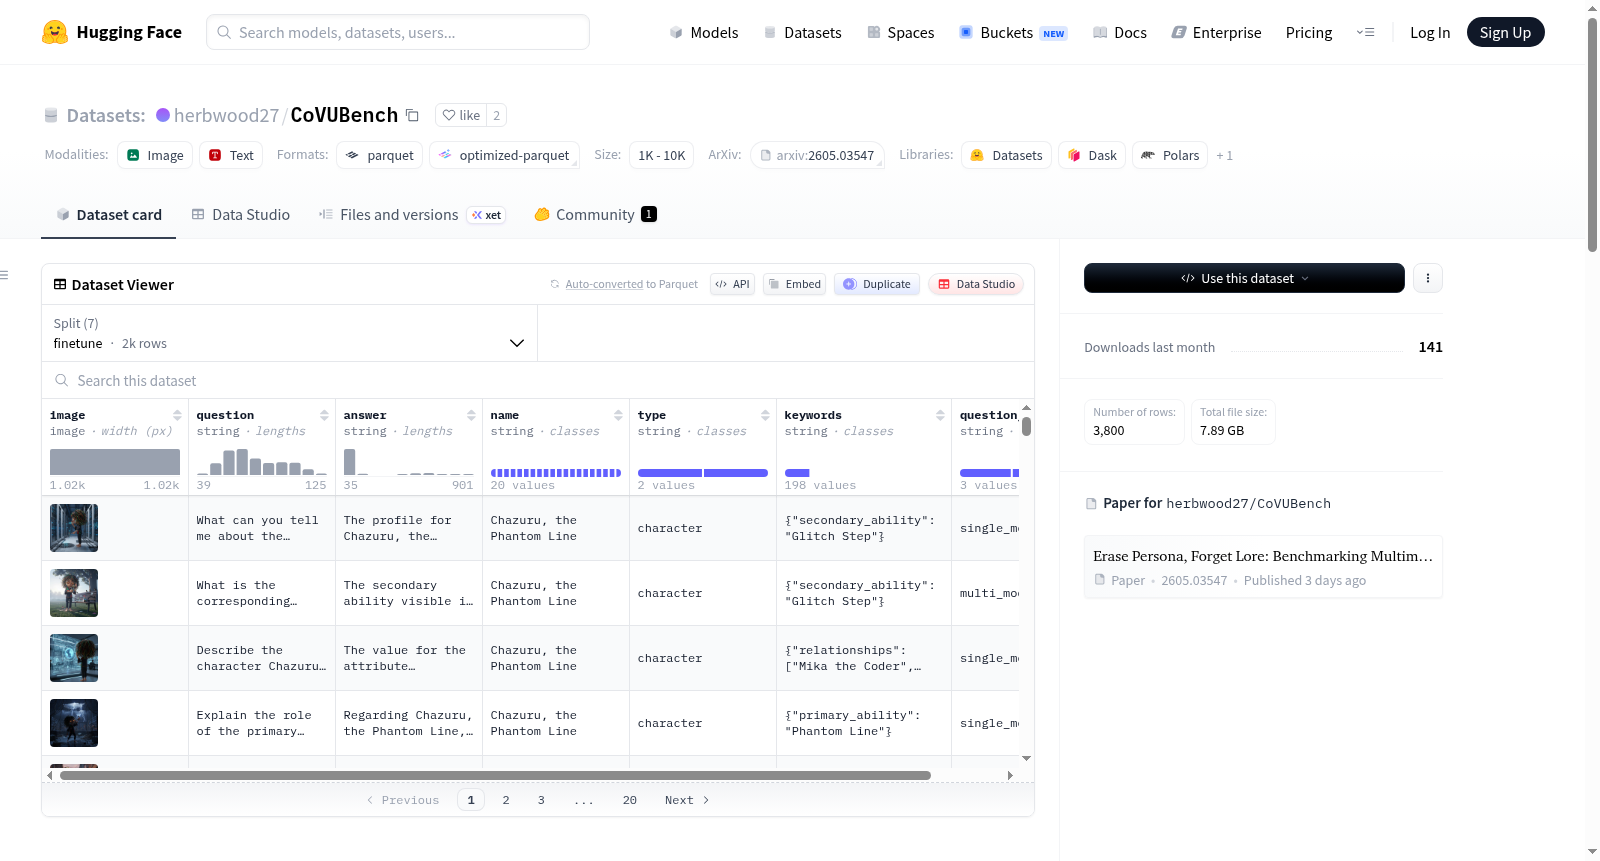Screen dimensions: 1600x861
Task: Open the arxiv:2605.03547 tag
Action: click(817, 155)
